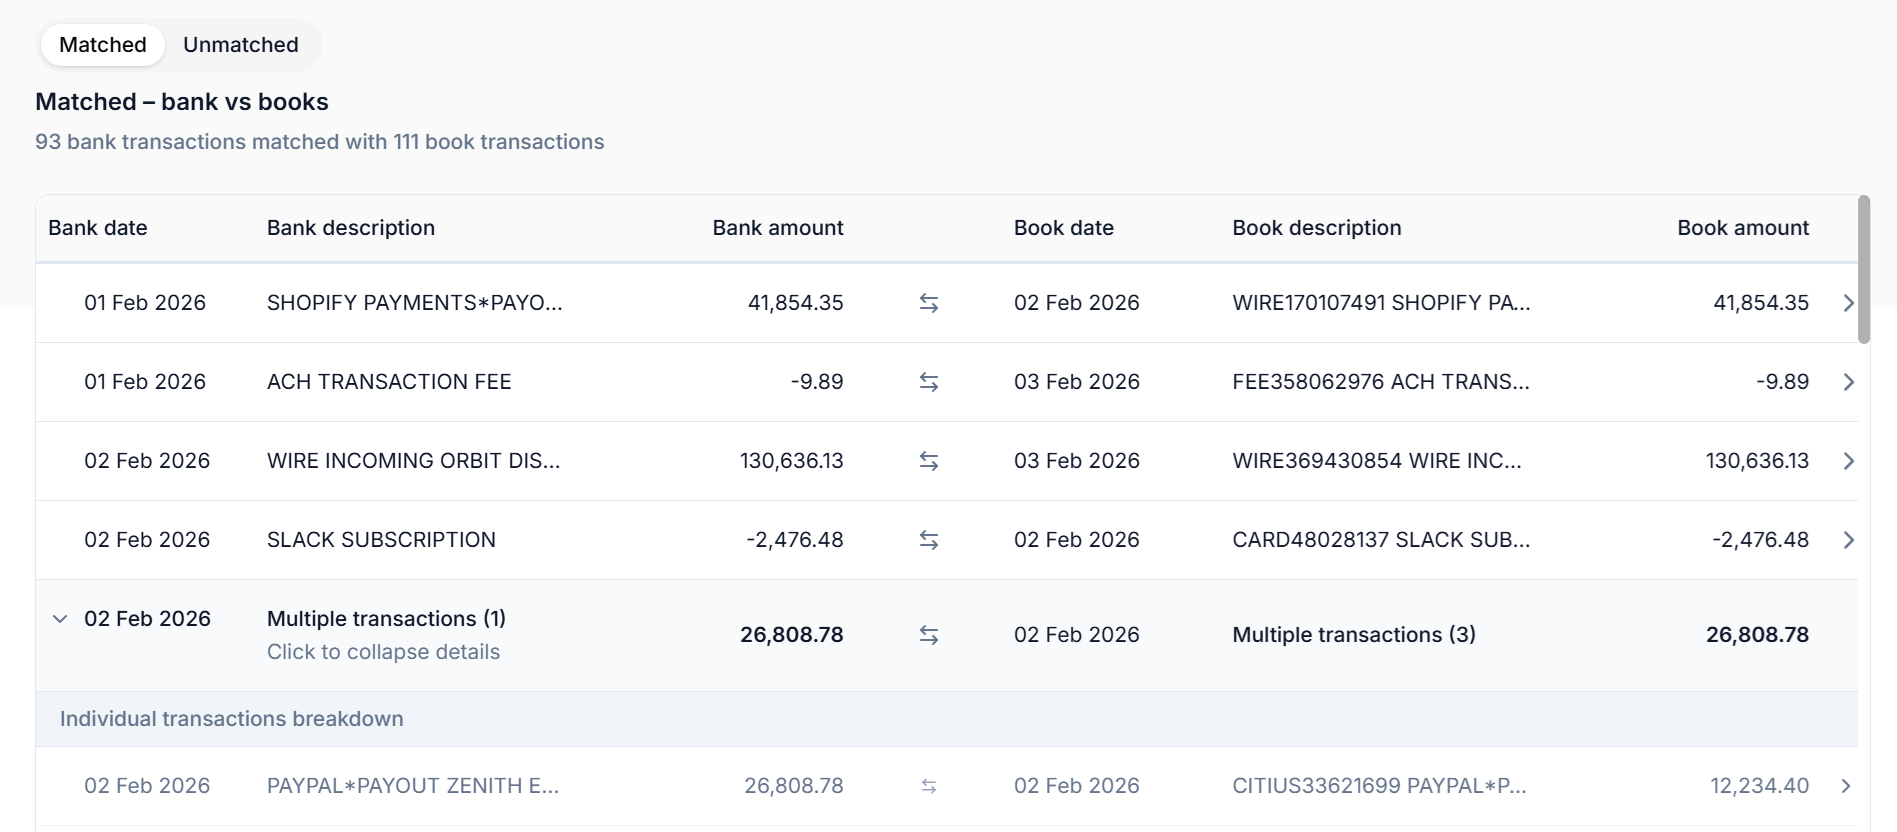1897x832 pixels.
Task: Select the CARD48028137 SLACK SUB... book description
Action: coord(1381,540)
